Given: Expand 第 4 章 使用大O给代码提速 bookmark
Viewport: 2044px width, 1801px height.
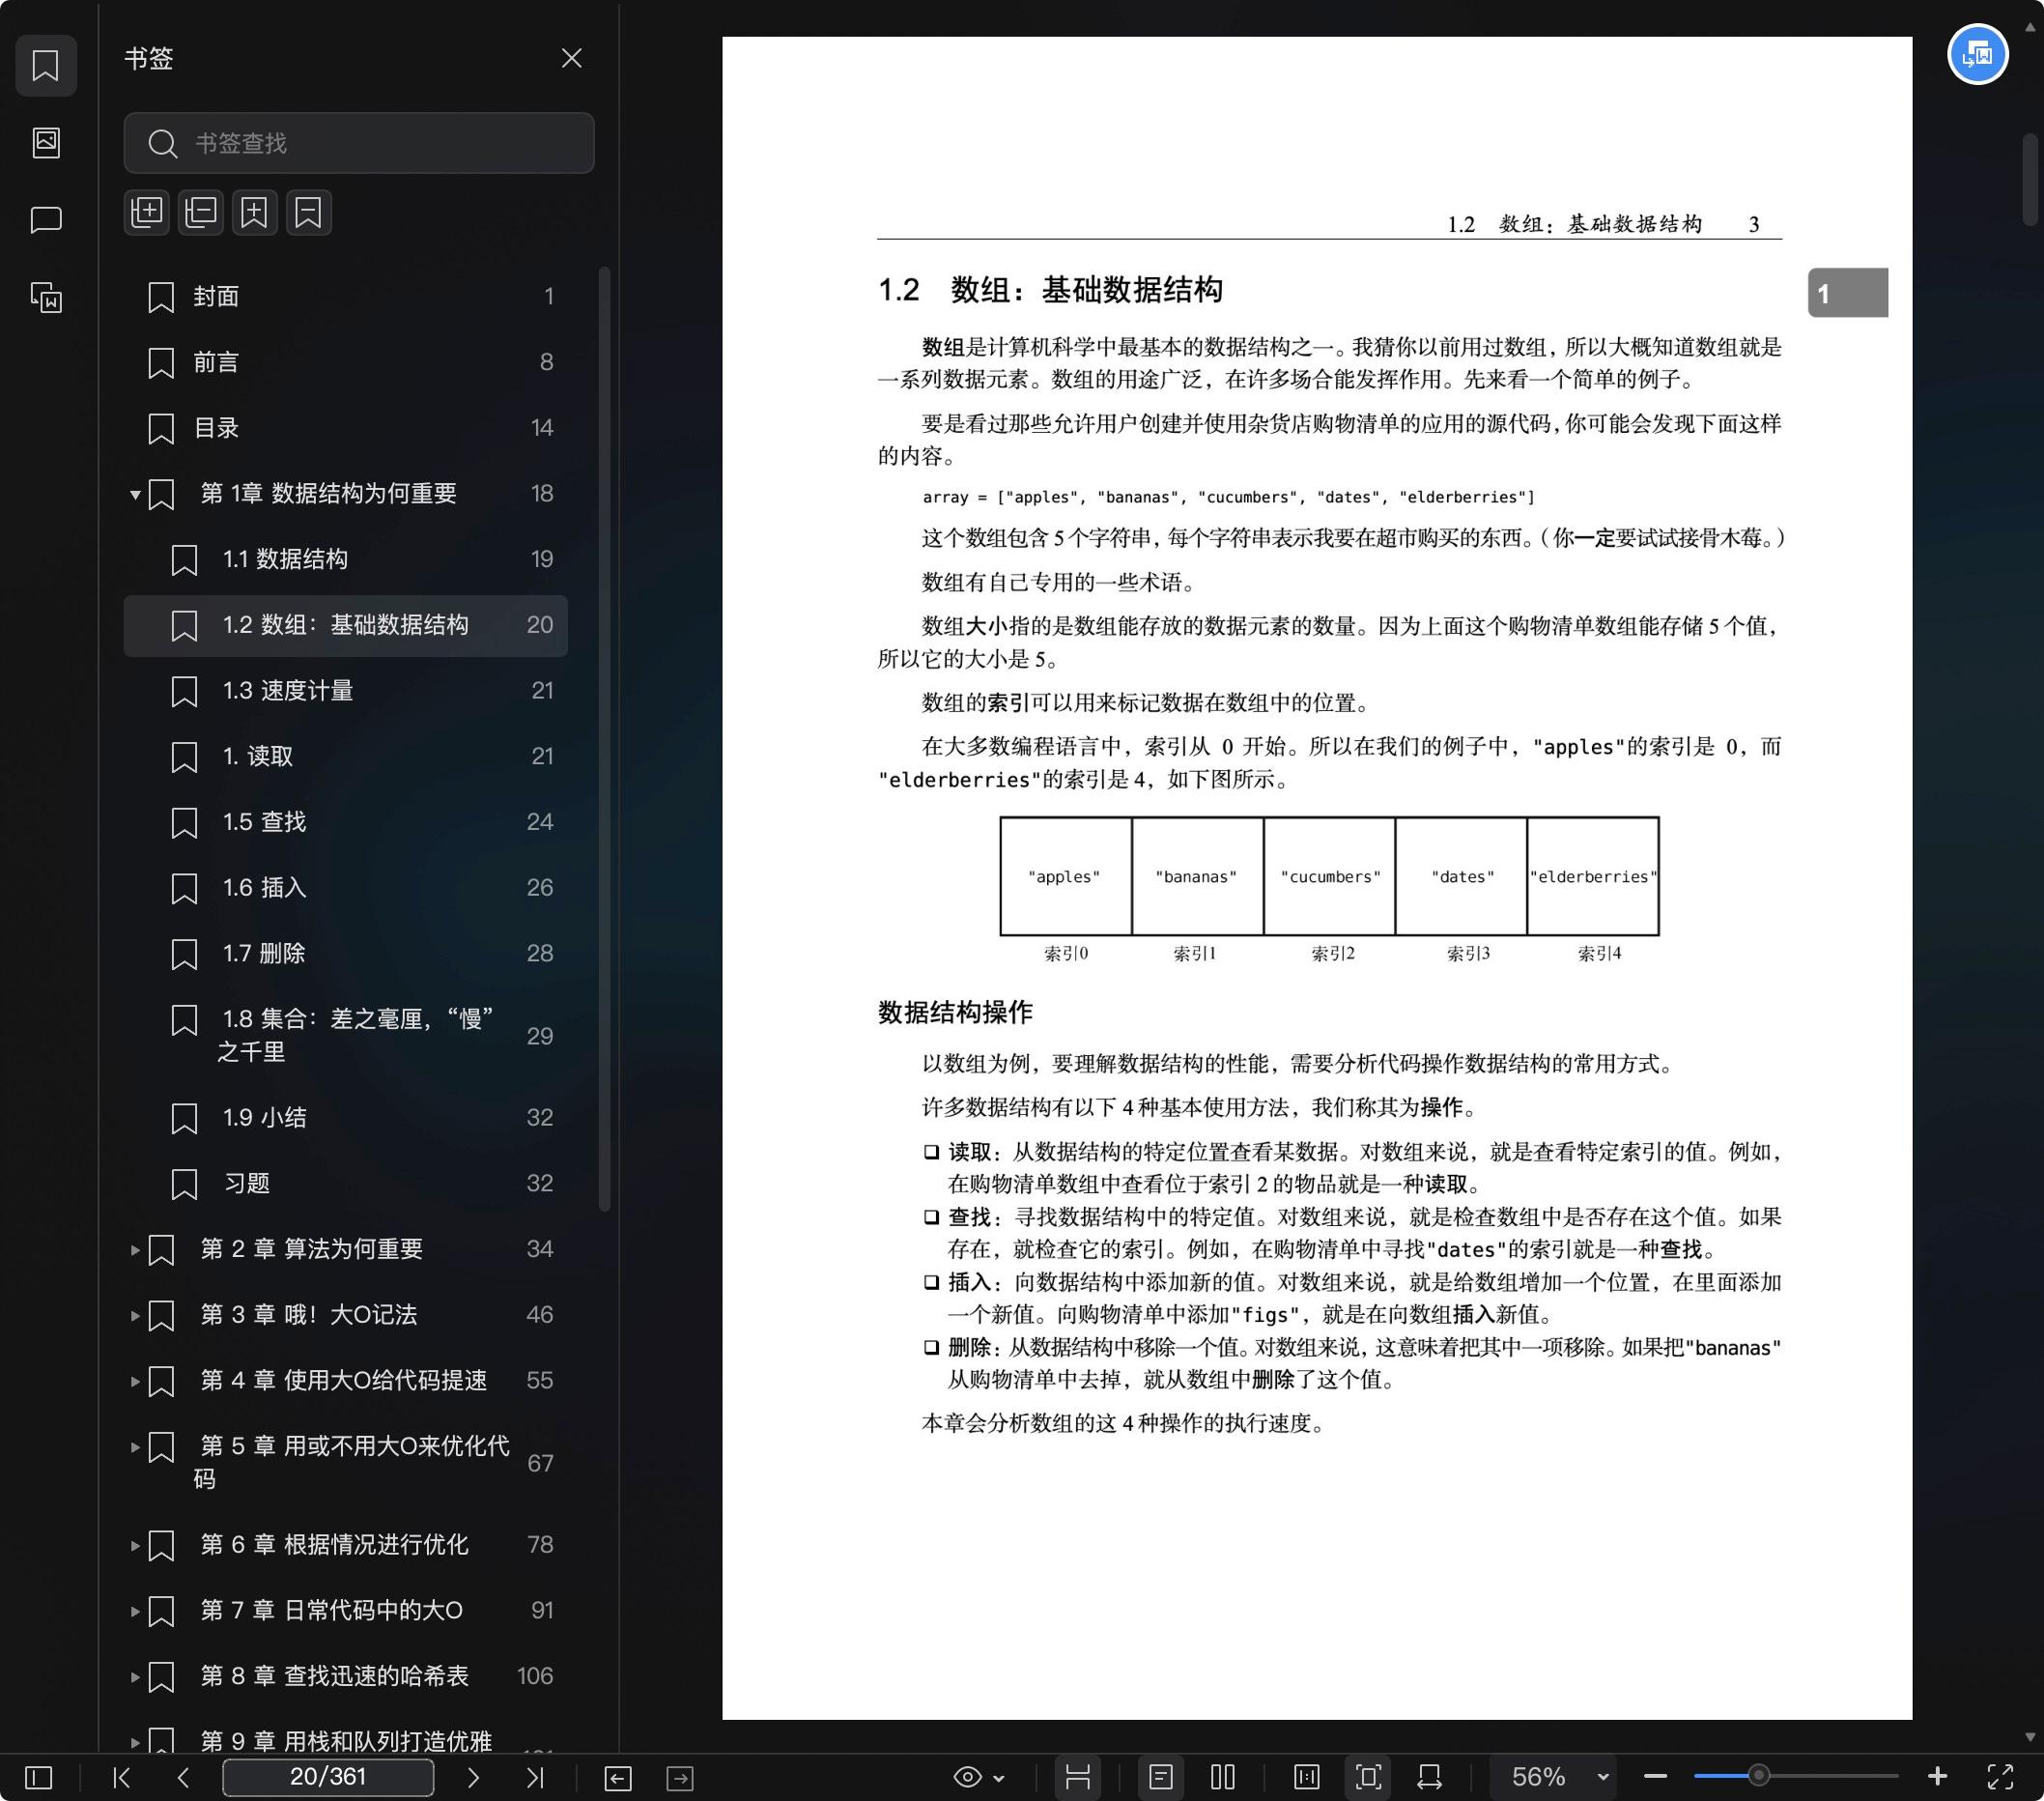Looking at the screenshot, I should point(135,1382).
